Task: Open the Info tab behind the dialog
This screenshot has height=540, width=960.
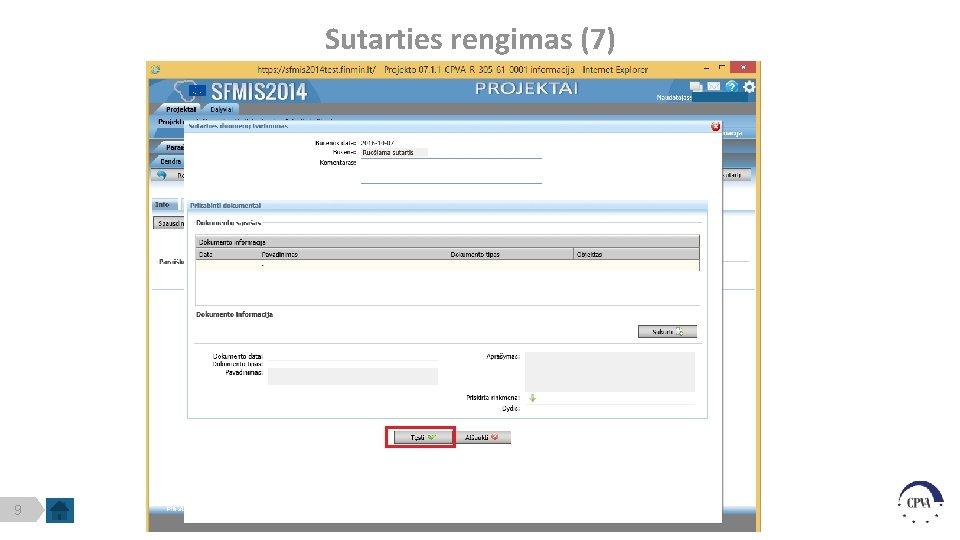Action: [163, 204]
